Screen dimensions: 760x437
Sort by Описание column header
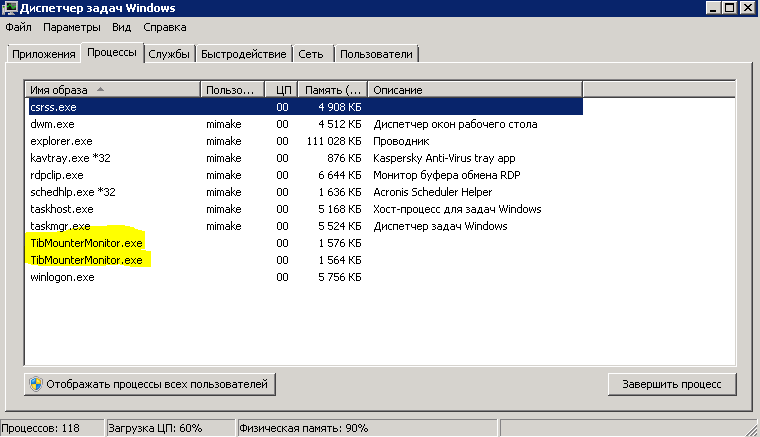pos(475,90)
